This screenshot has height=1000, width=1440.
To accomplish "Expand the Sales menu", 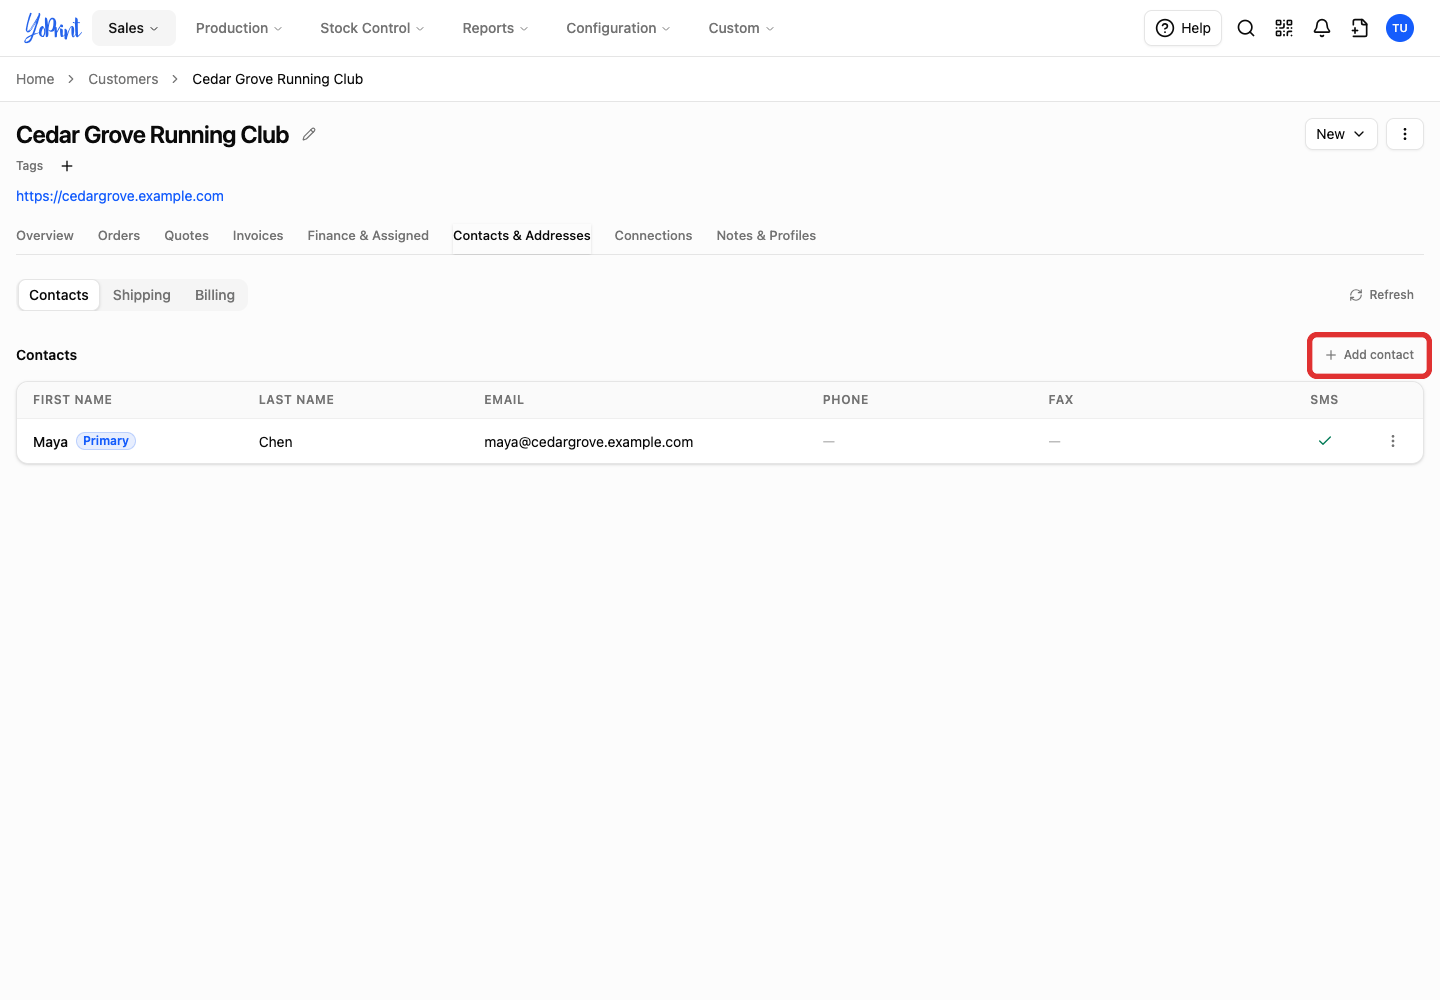I will 134,28.
